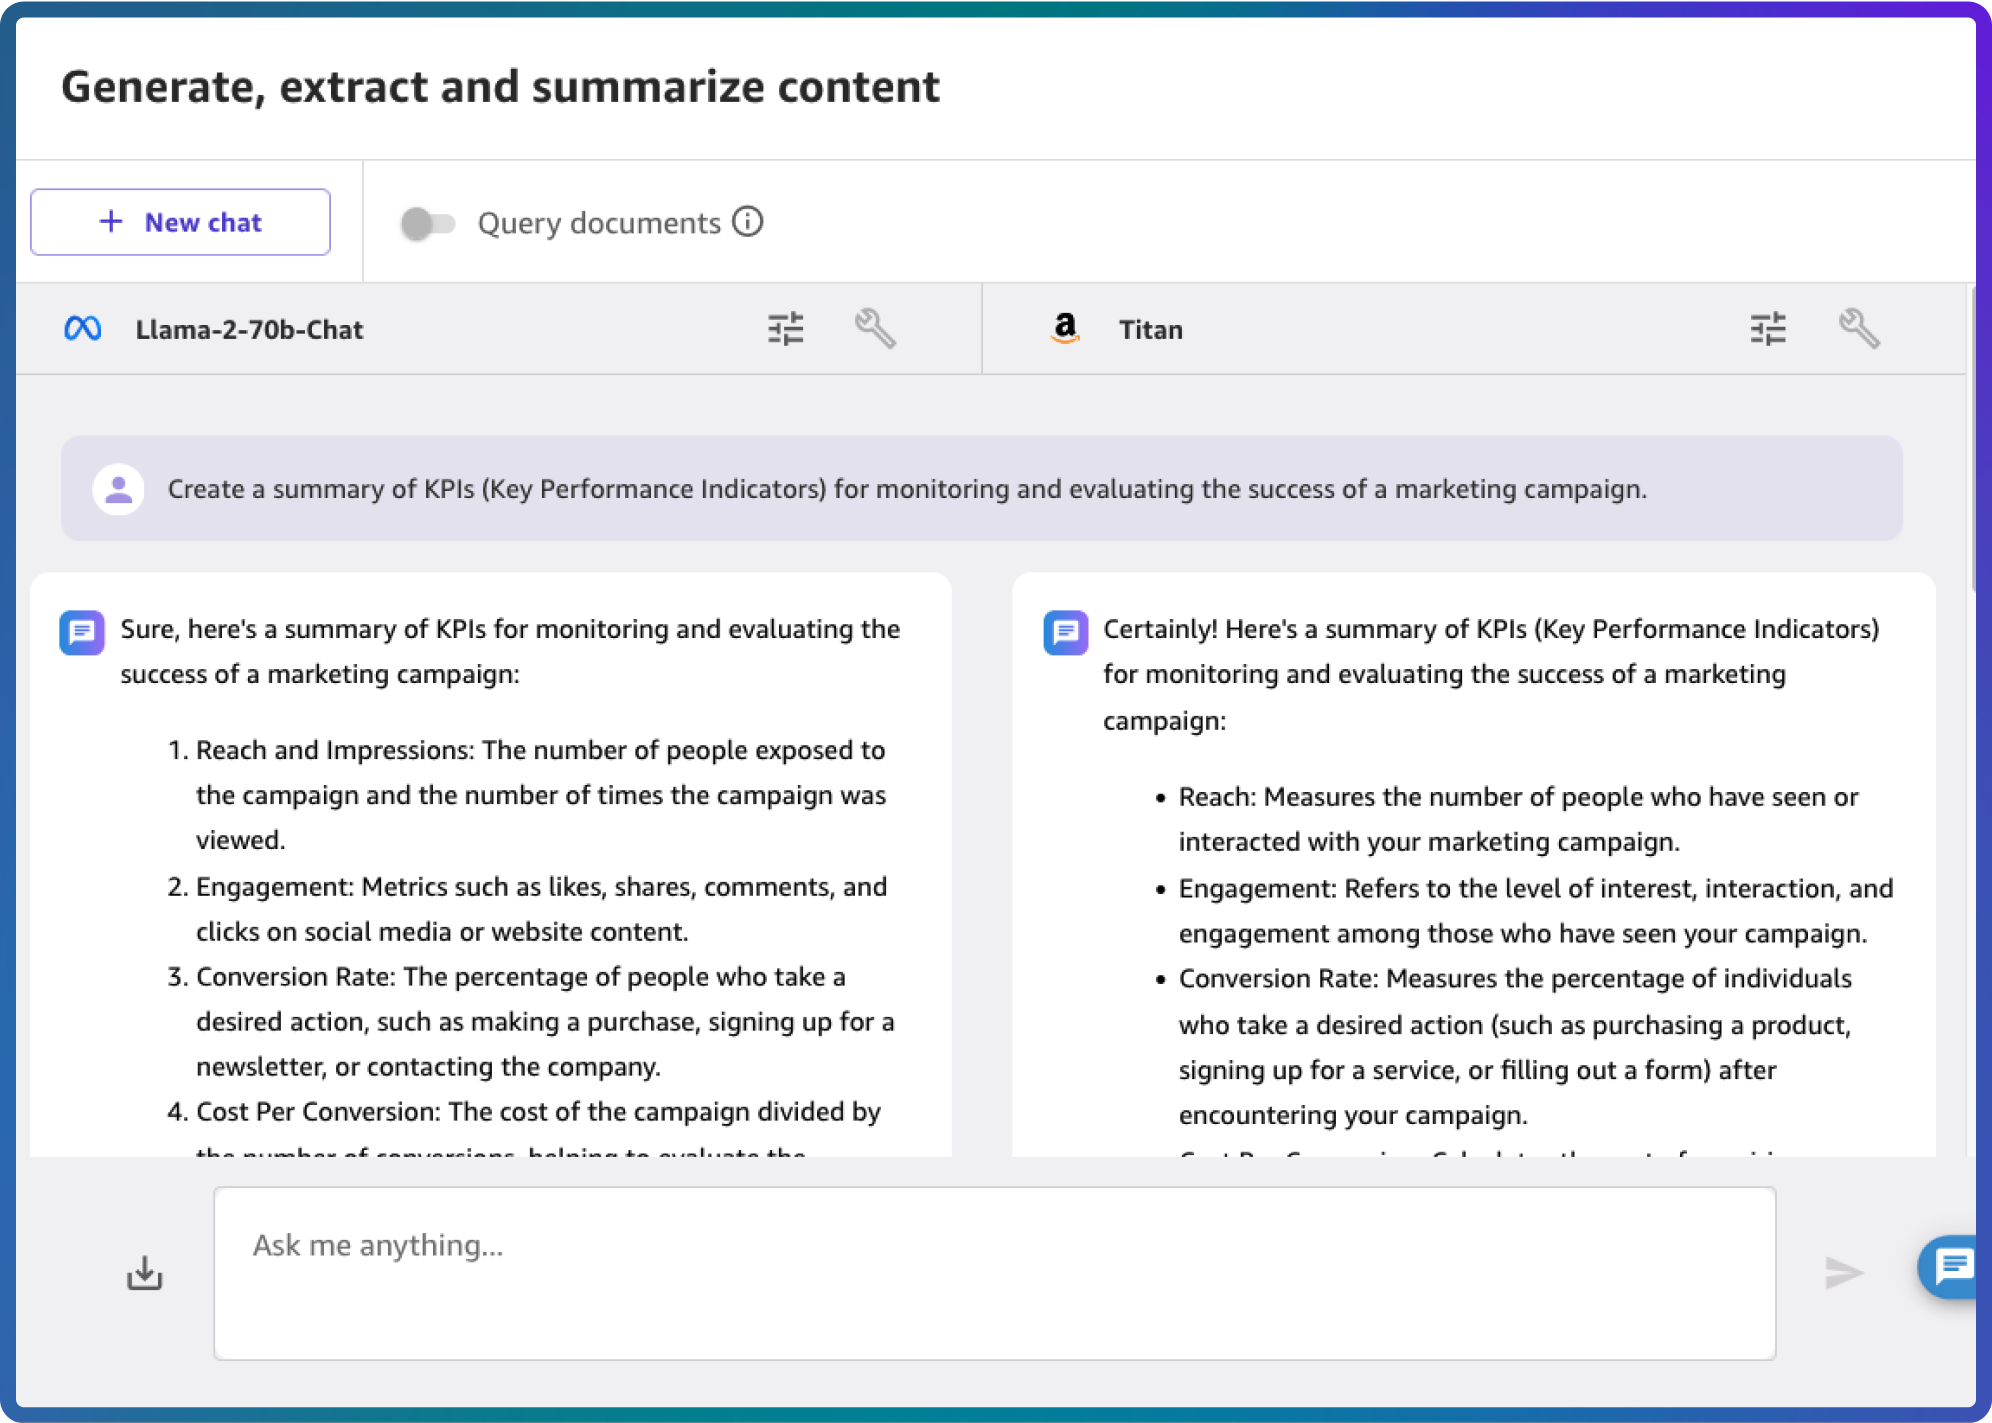Click the wrench/tool icon for Titan

(1860, 328)
